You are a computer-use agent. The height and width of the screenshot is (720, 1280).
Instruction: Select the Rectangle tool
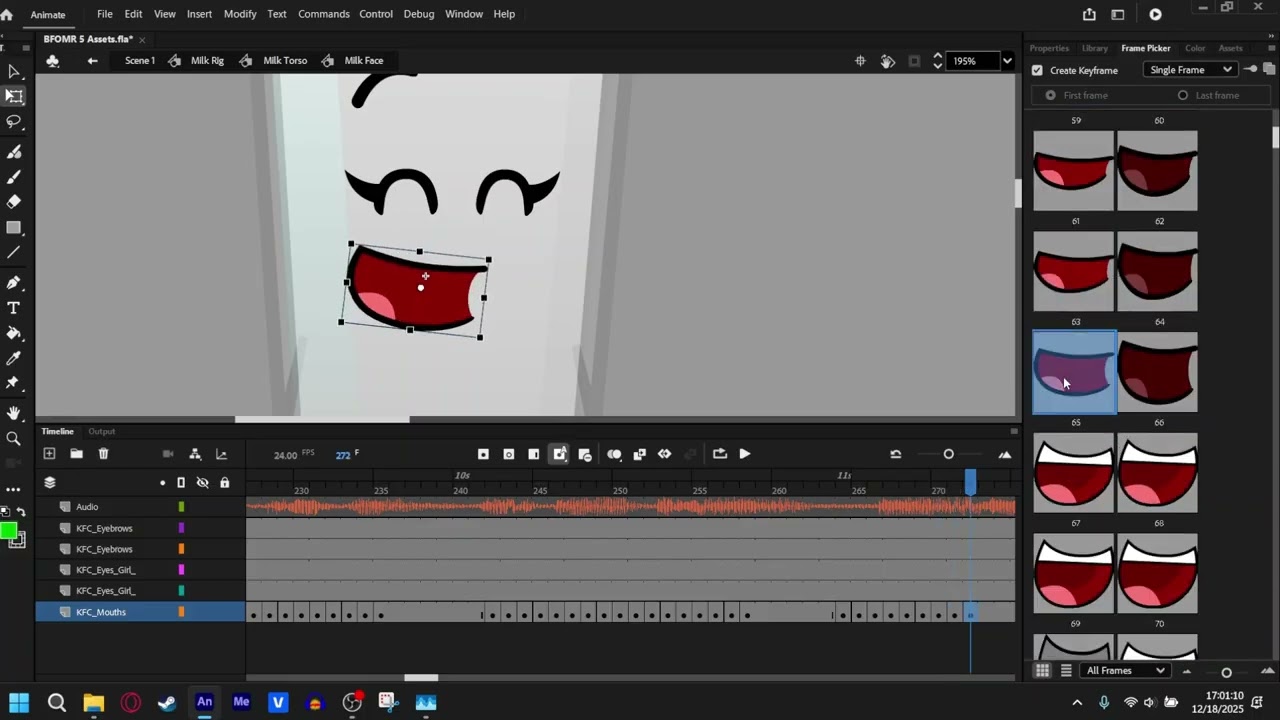pos(14,228)
